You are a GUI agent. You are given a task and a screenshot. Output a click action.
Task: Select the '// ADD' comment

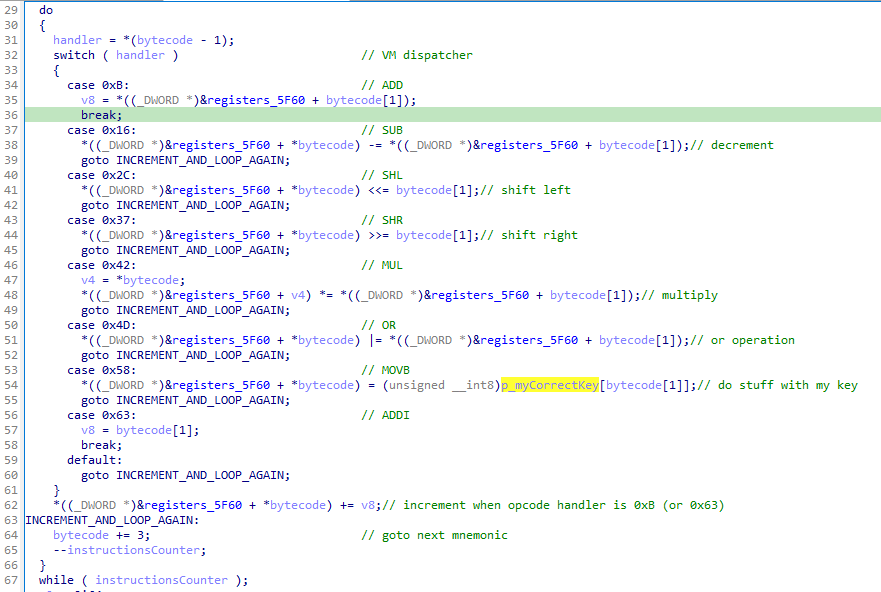click(382, 85)
